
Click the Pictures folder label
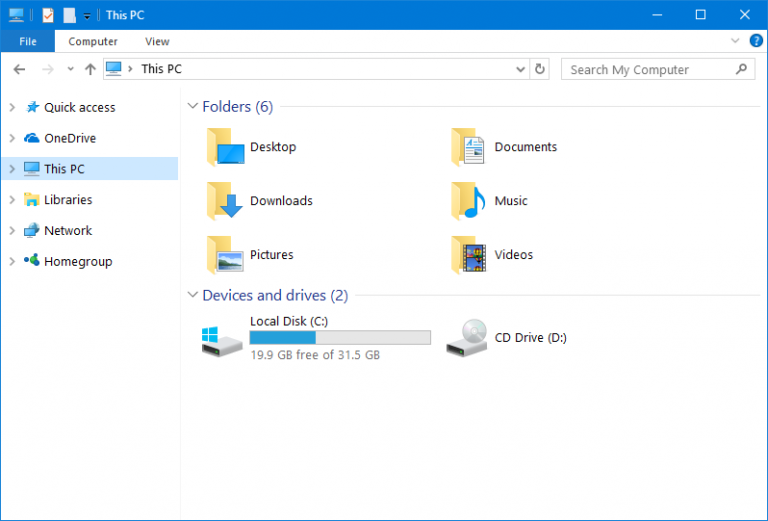pos(271,255)
